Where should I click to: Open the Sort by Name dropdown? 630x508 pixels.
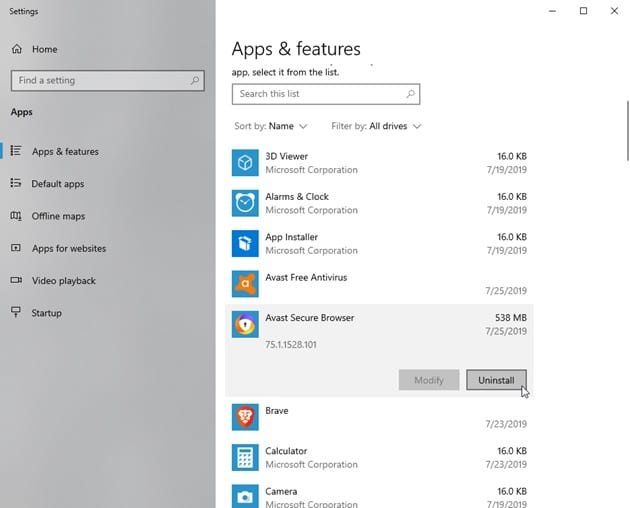(271, 126)
